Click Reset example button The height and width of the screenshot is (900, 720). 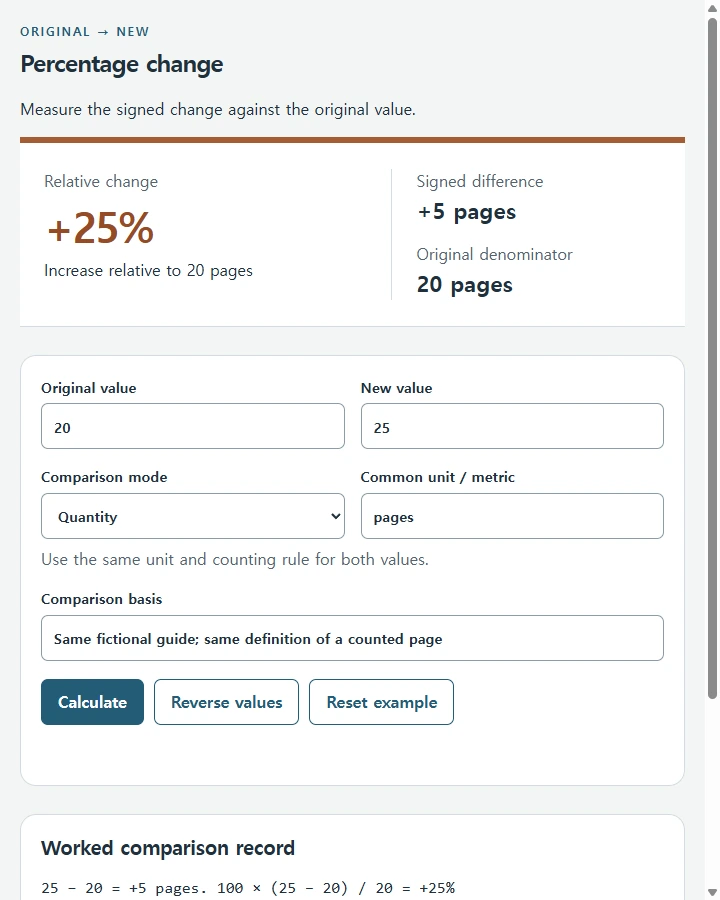[x=381, y=702]
